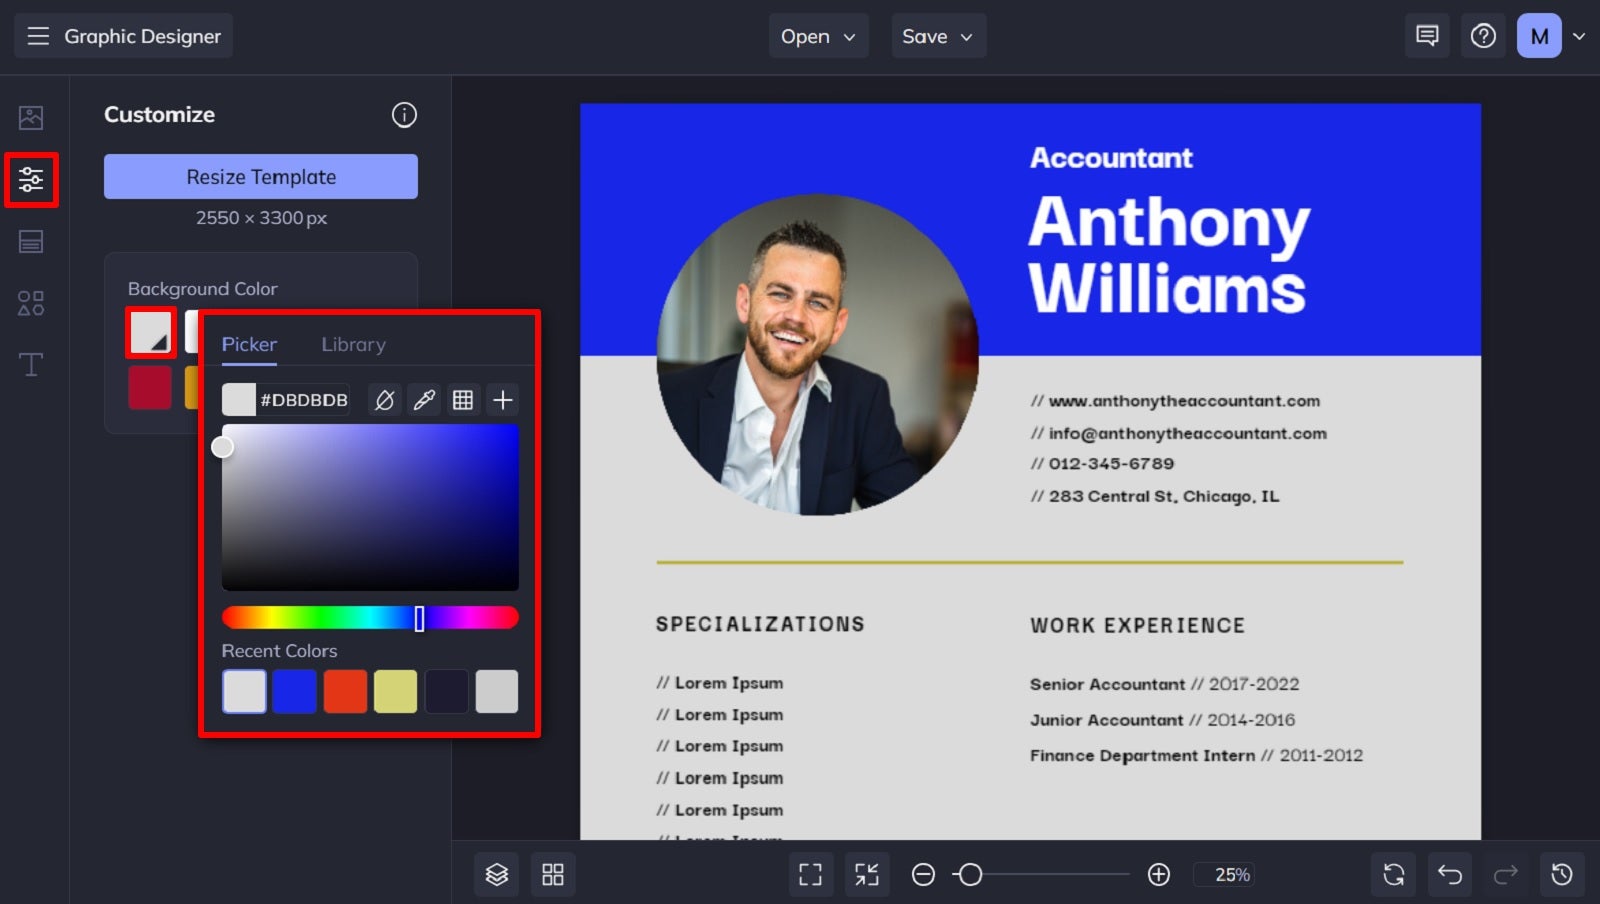Click the Resize Template button
Viewport: 1600px width, 904px height.
[259, 176]
